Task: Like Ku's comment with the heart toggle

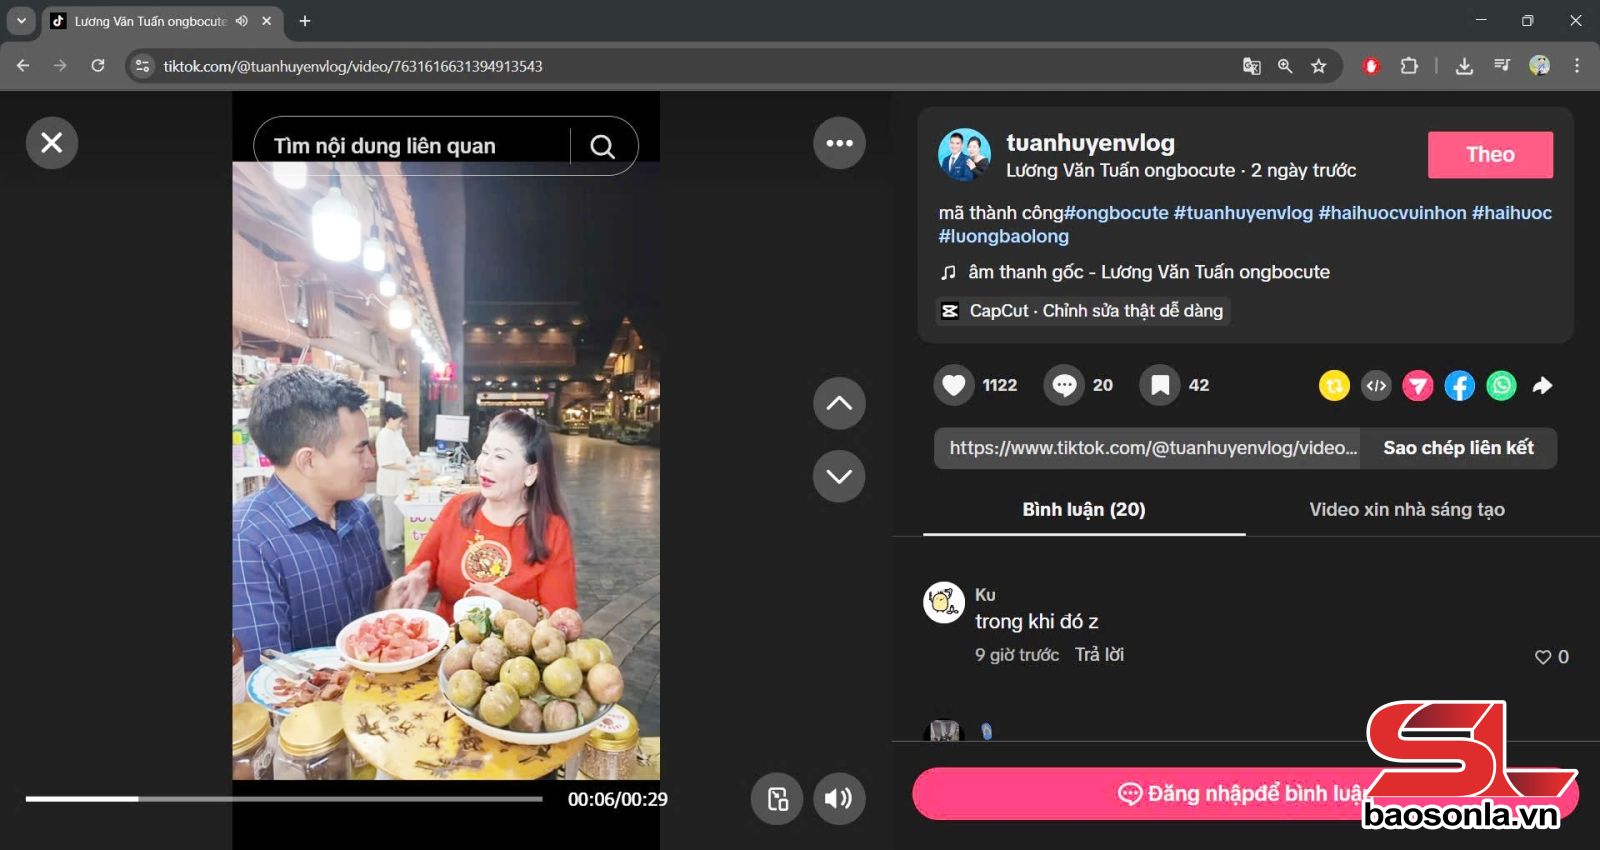Action: (x=1543, y=657)
